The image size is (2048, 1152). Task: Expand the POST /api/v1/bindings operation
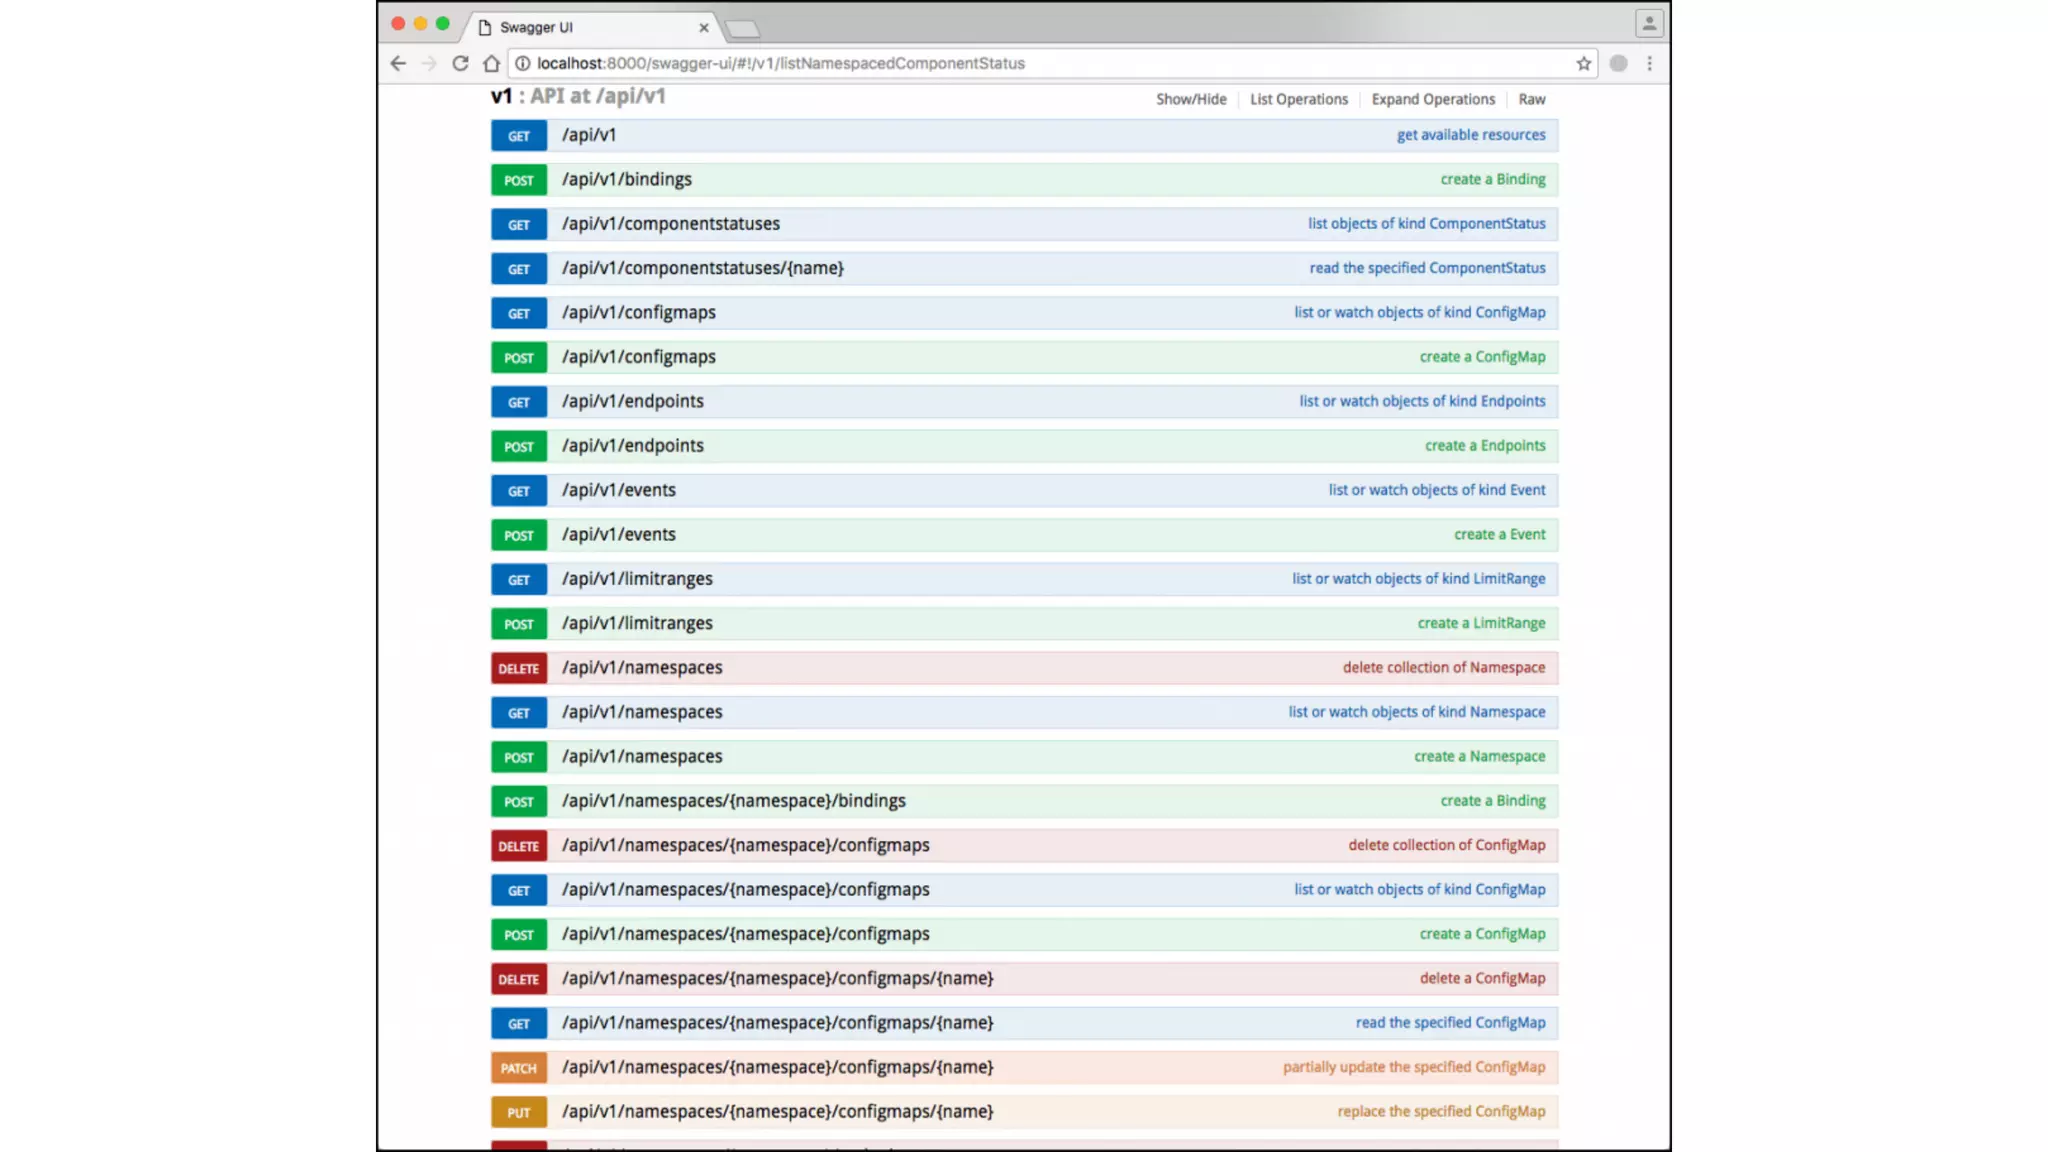[627, 179]
